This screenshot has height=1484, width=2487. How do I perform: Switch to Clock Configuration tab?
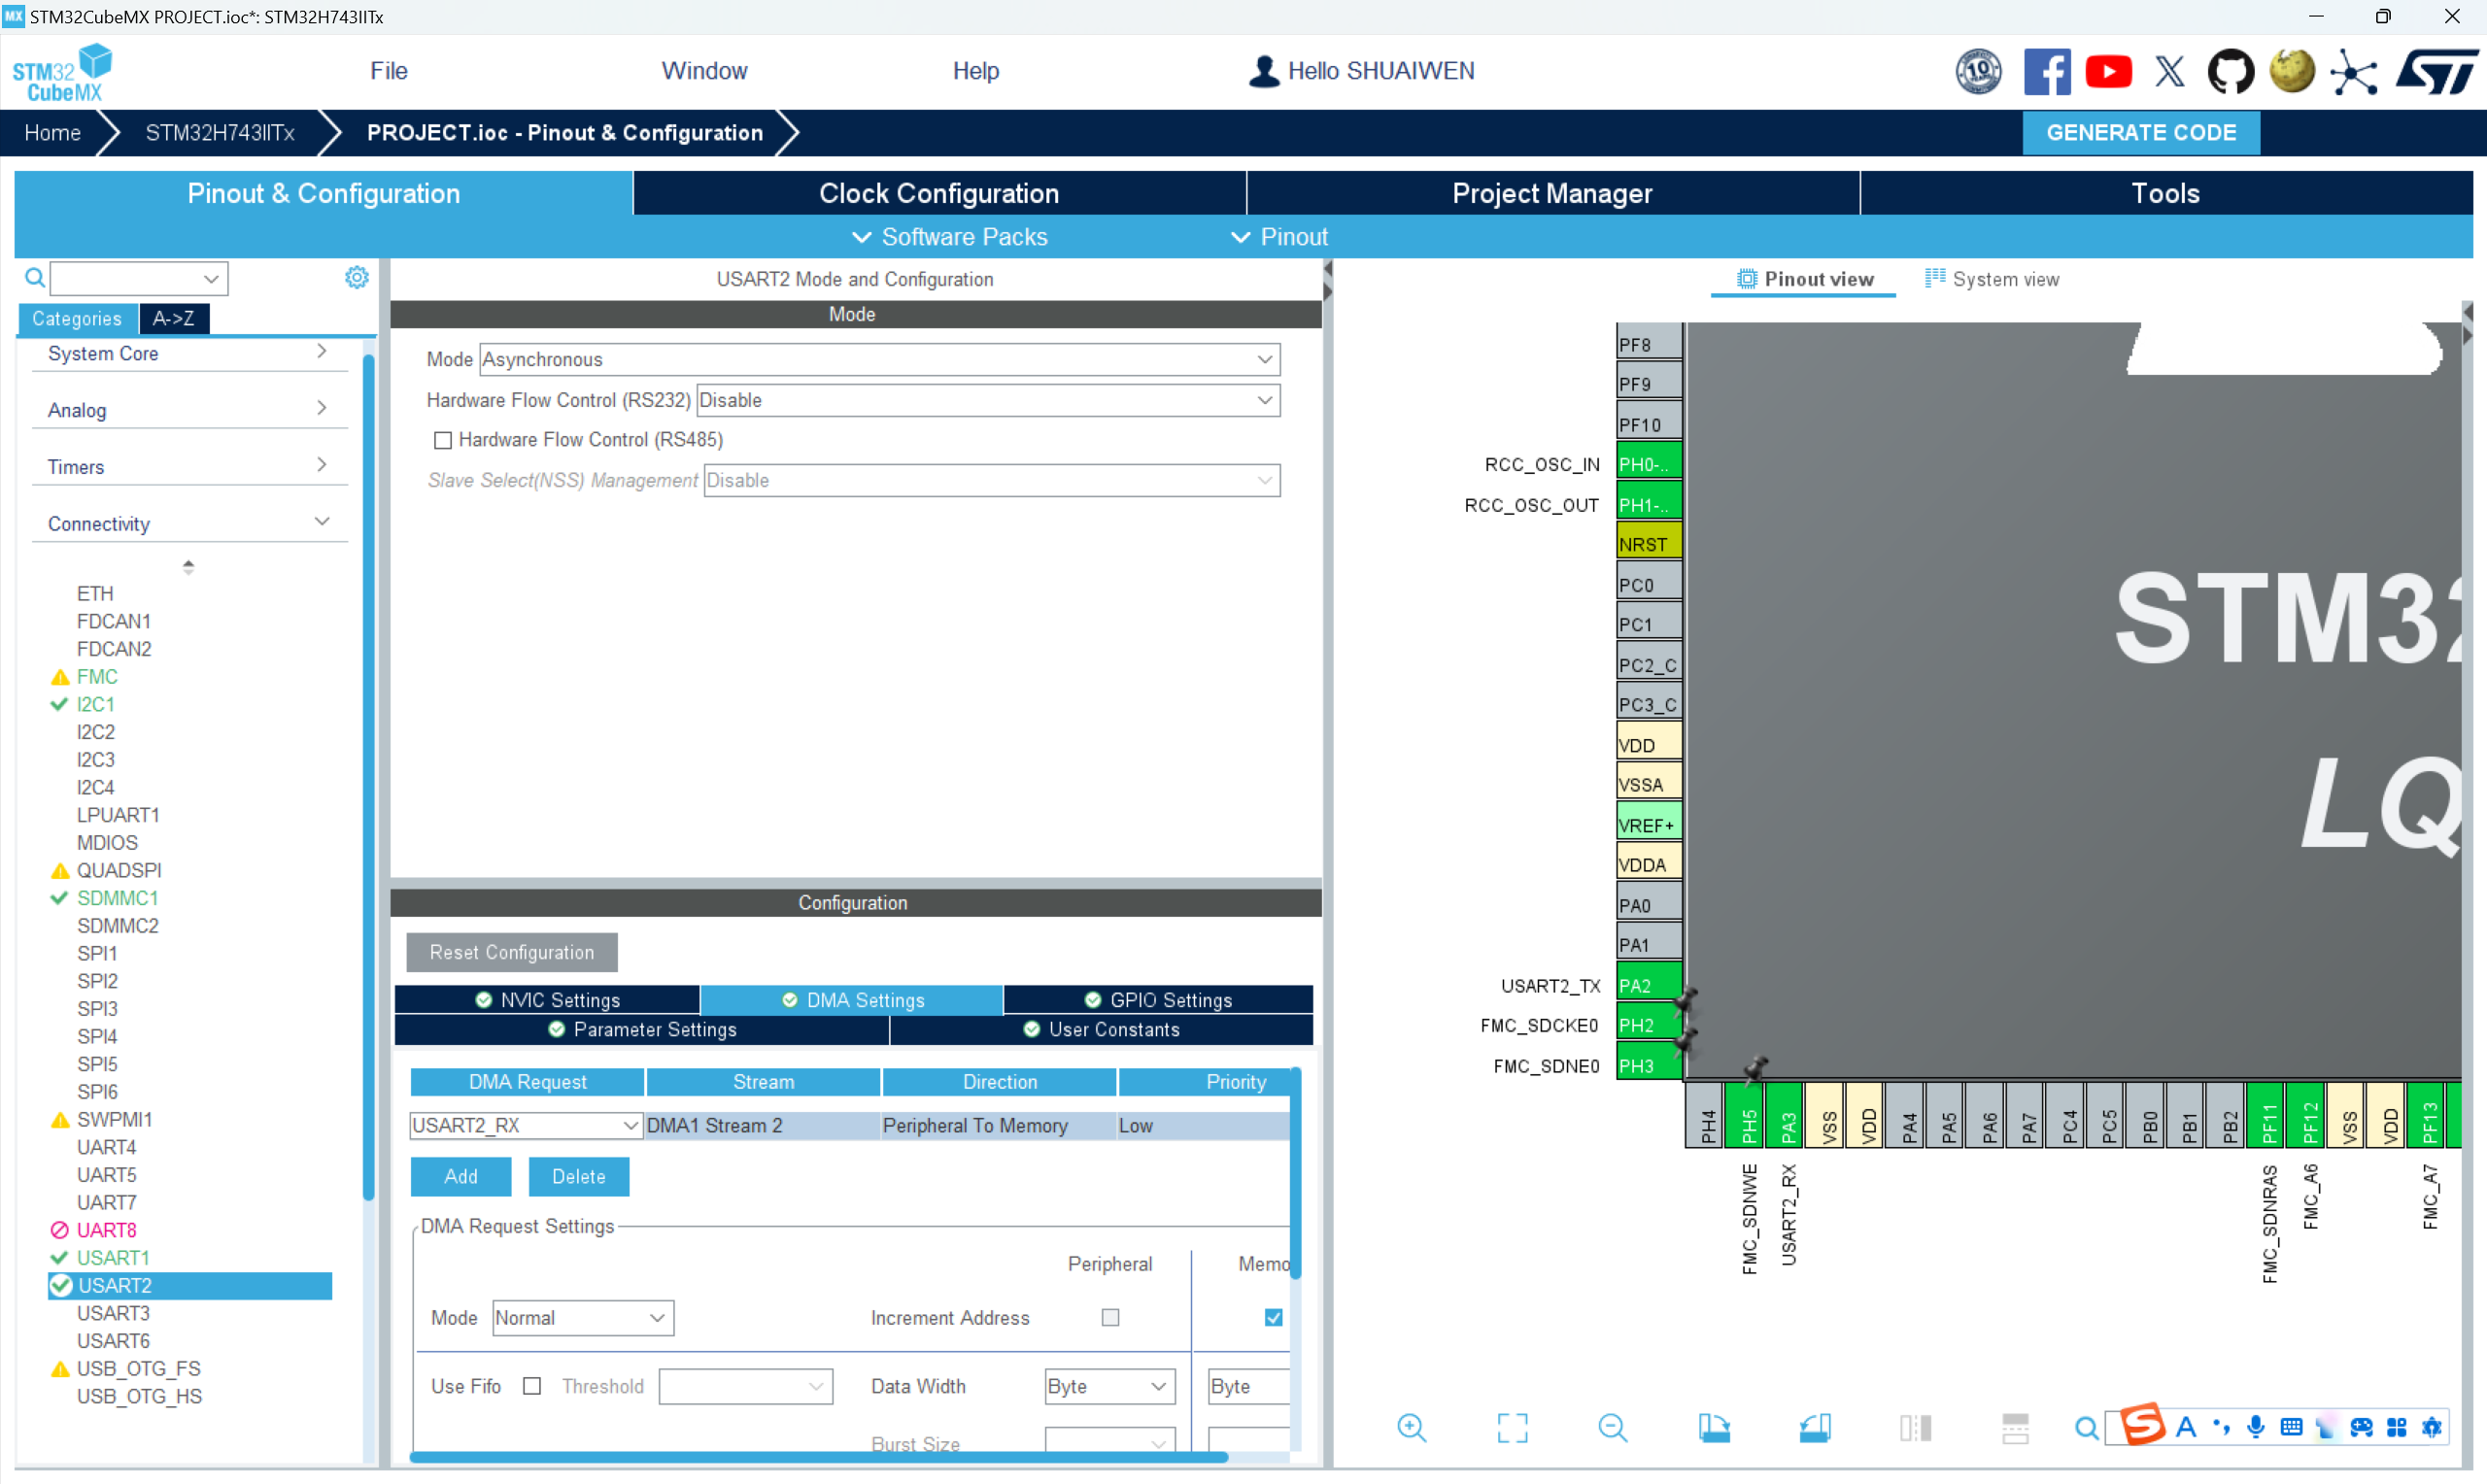(x=938, y=193)
